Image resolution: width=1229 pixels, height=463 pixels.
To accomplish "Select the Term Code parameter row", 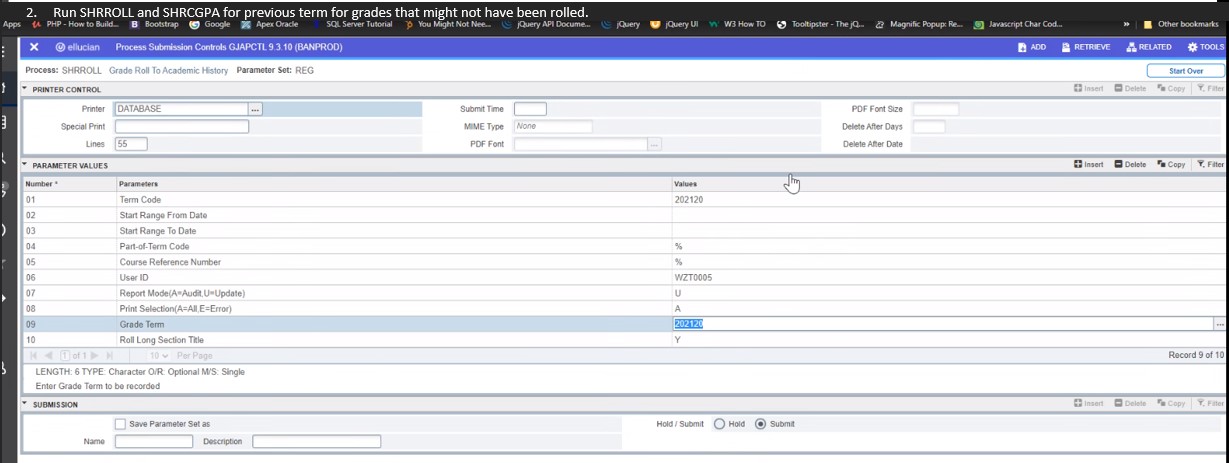I will 140,200.
